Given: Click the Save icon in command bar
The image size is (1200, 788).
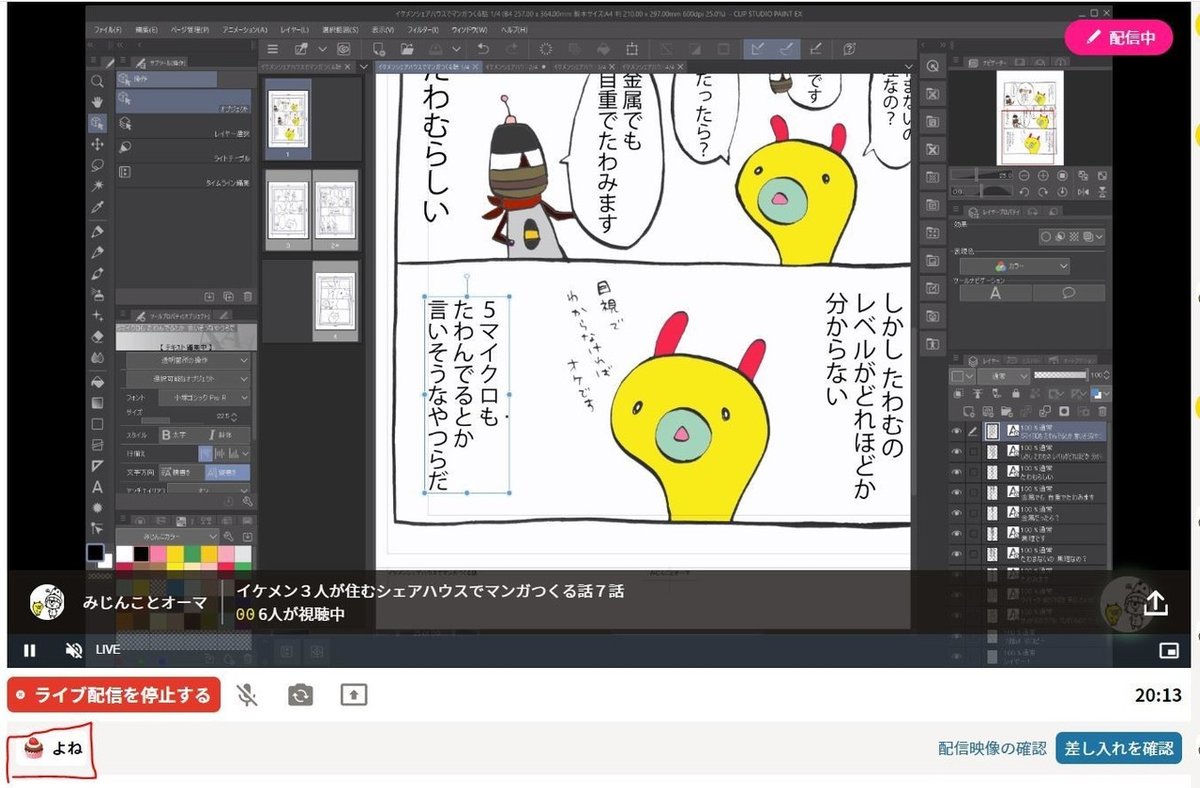Looking at the screenshot, I should tap(435, 48).
